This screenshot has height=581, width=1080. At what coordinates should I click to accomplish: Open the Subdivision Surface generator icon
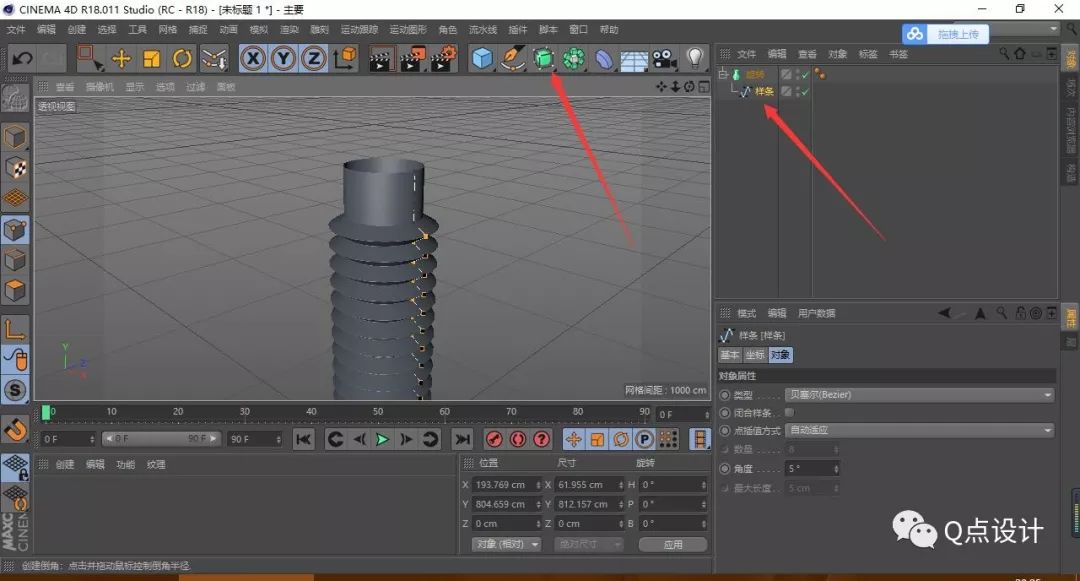coord(543,60)
